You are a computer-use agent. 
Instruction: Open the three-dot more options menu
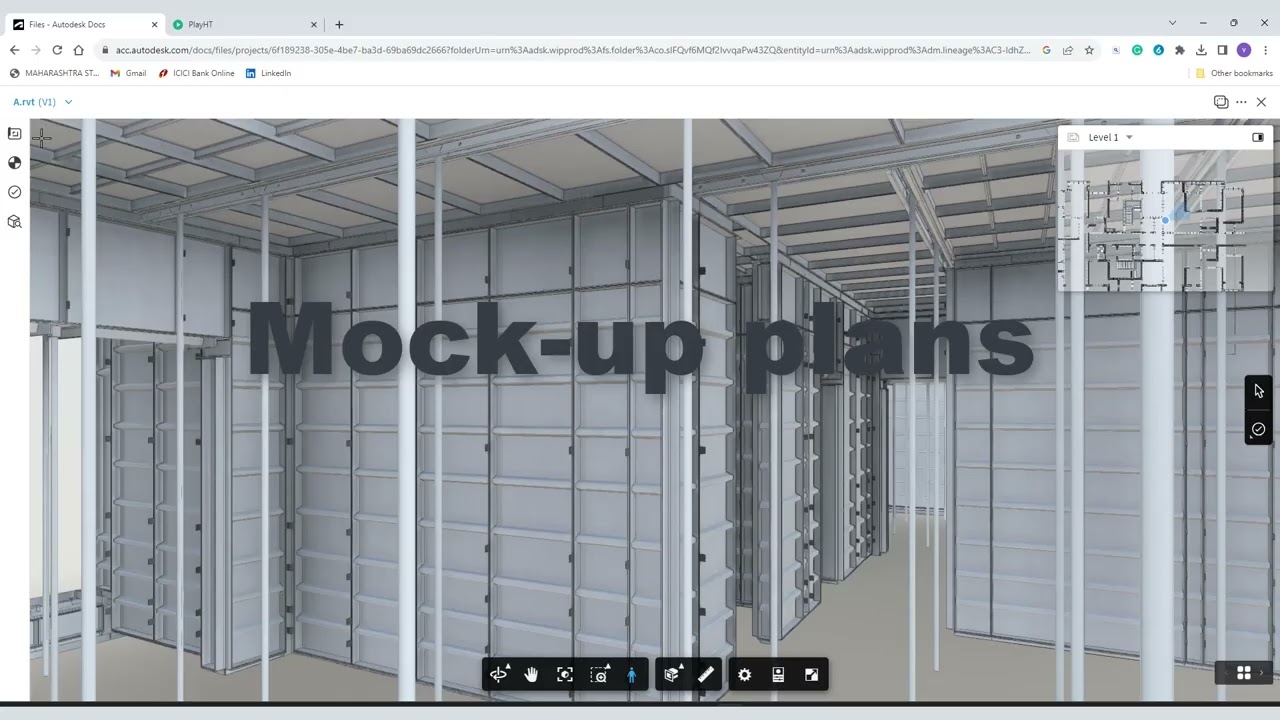pyautogui.click(x=1241, y=102)
